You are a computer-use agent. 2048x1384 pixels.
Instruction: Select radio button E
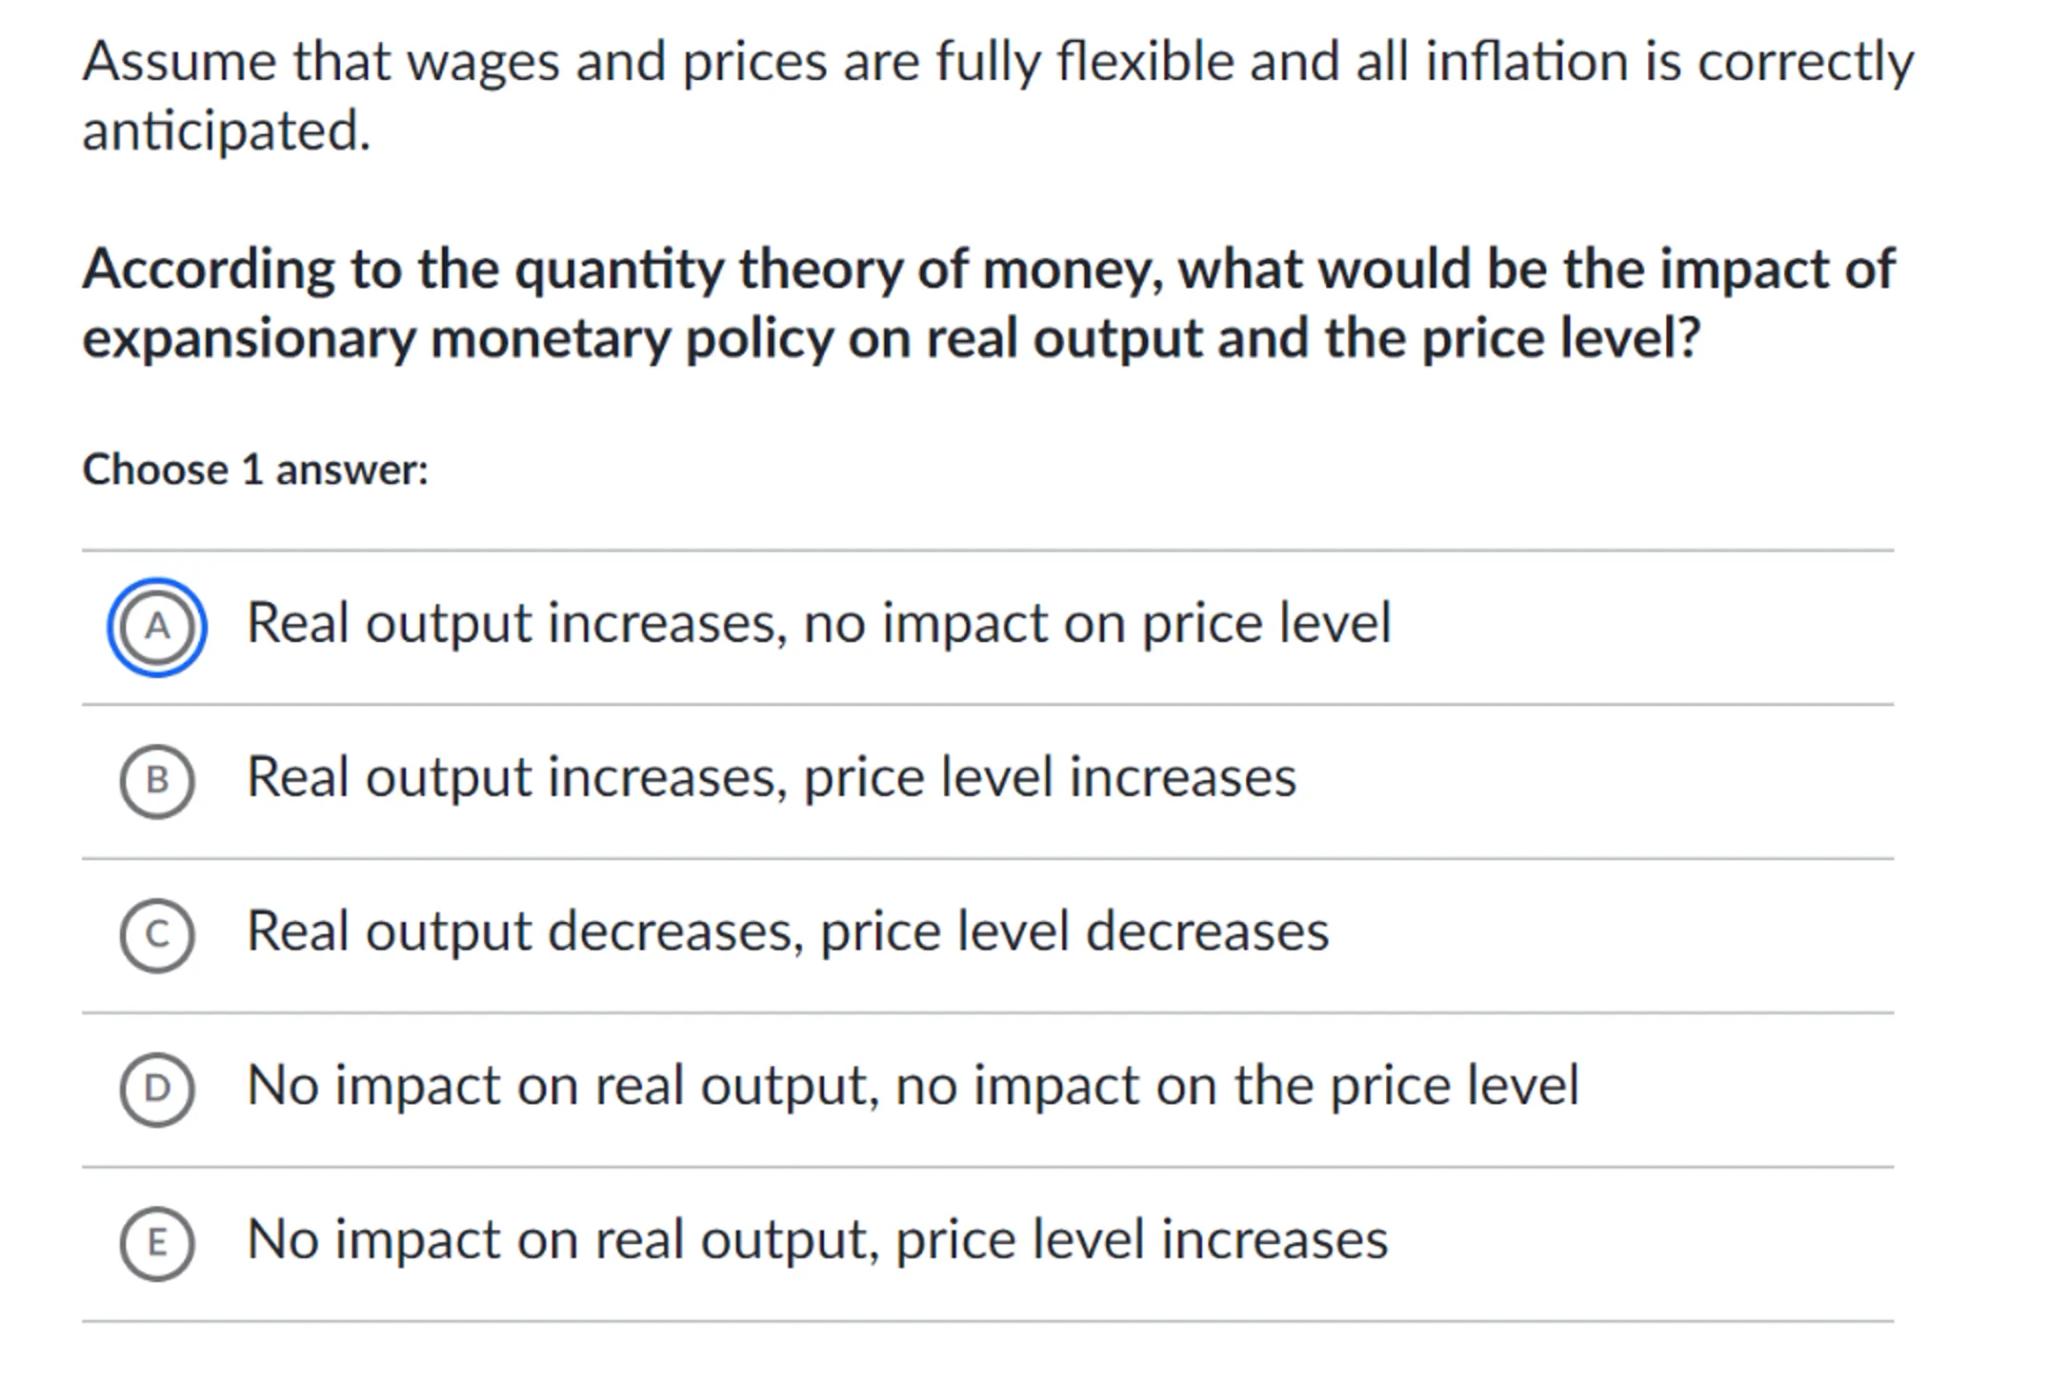coord(157,1243)
